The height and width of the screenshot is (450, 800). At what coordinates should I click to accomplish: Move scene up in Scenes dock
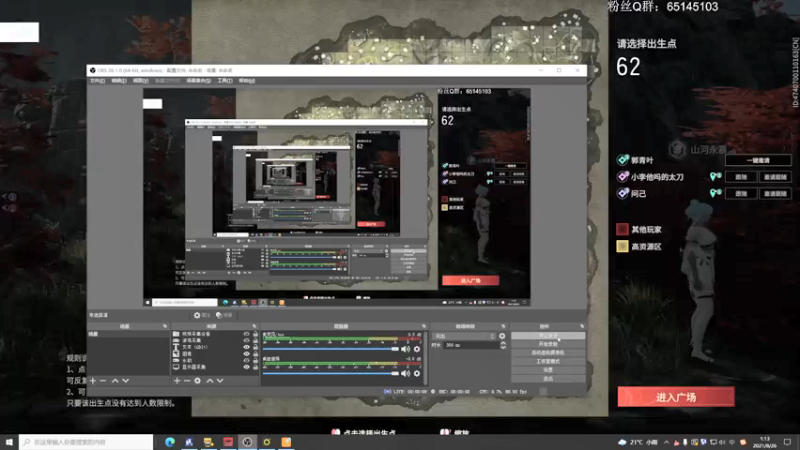coord(115,381)
